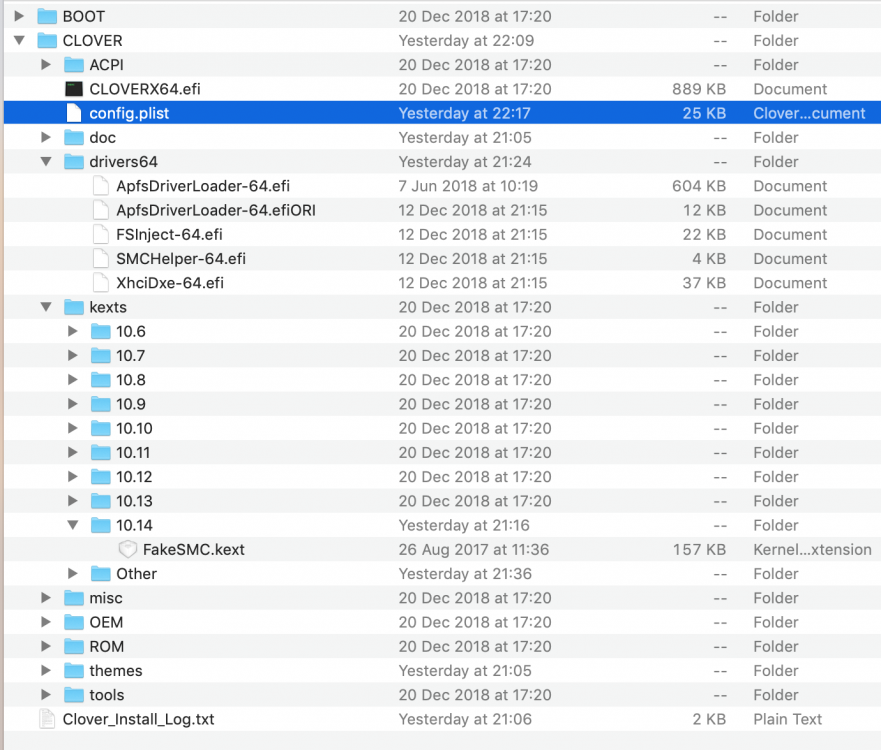Select the SMCHelper-64.efi file name
The width and height of the screenshot is (881, 750).
[181, 258]
